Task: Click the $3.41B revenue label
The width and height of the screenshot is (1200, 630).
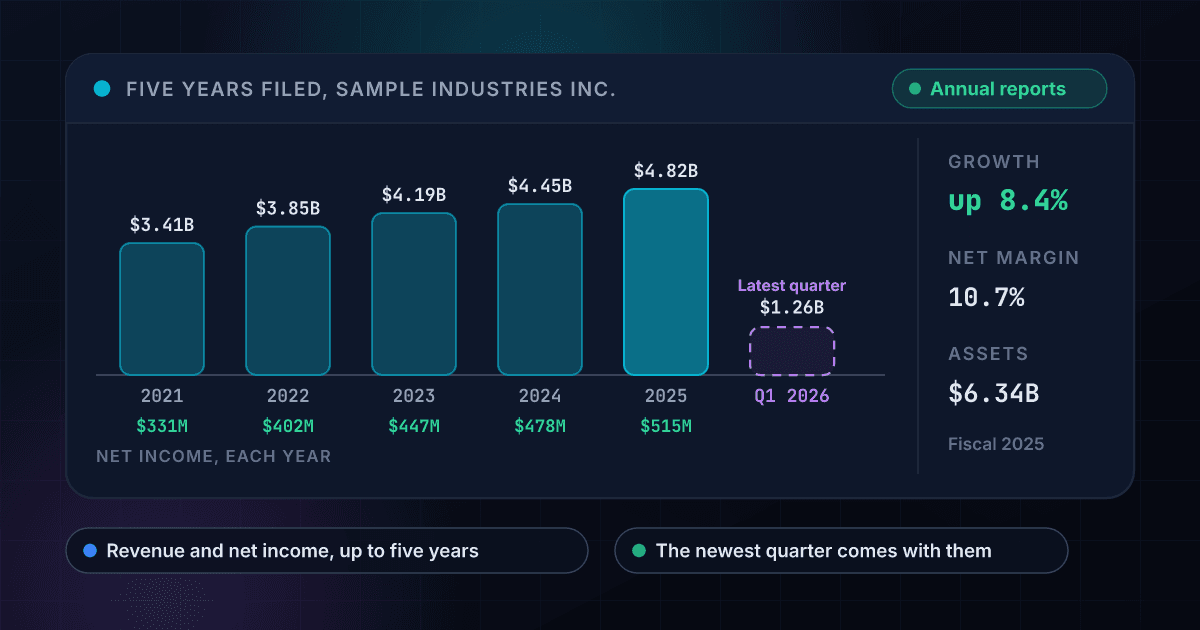Action: pyautogui.click(x=162, y=225)
